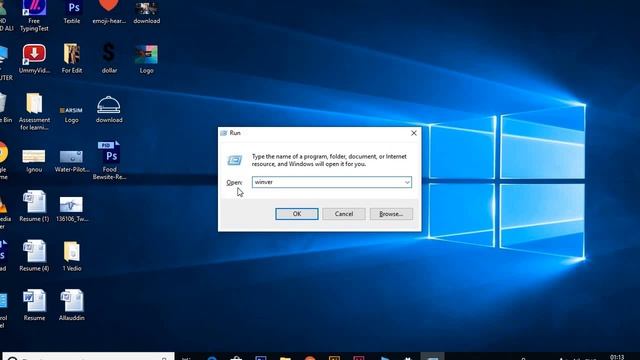Screen dimensions: 640x360
Task: Select the dollar image icon
Action: point(109,58)
